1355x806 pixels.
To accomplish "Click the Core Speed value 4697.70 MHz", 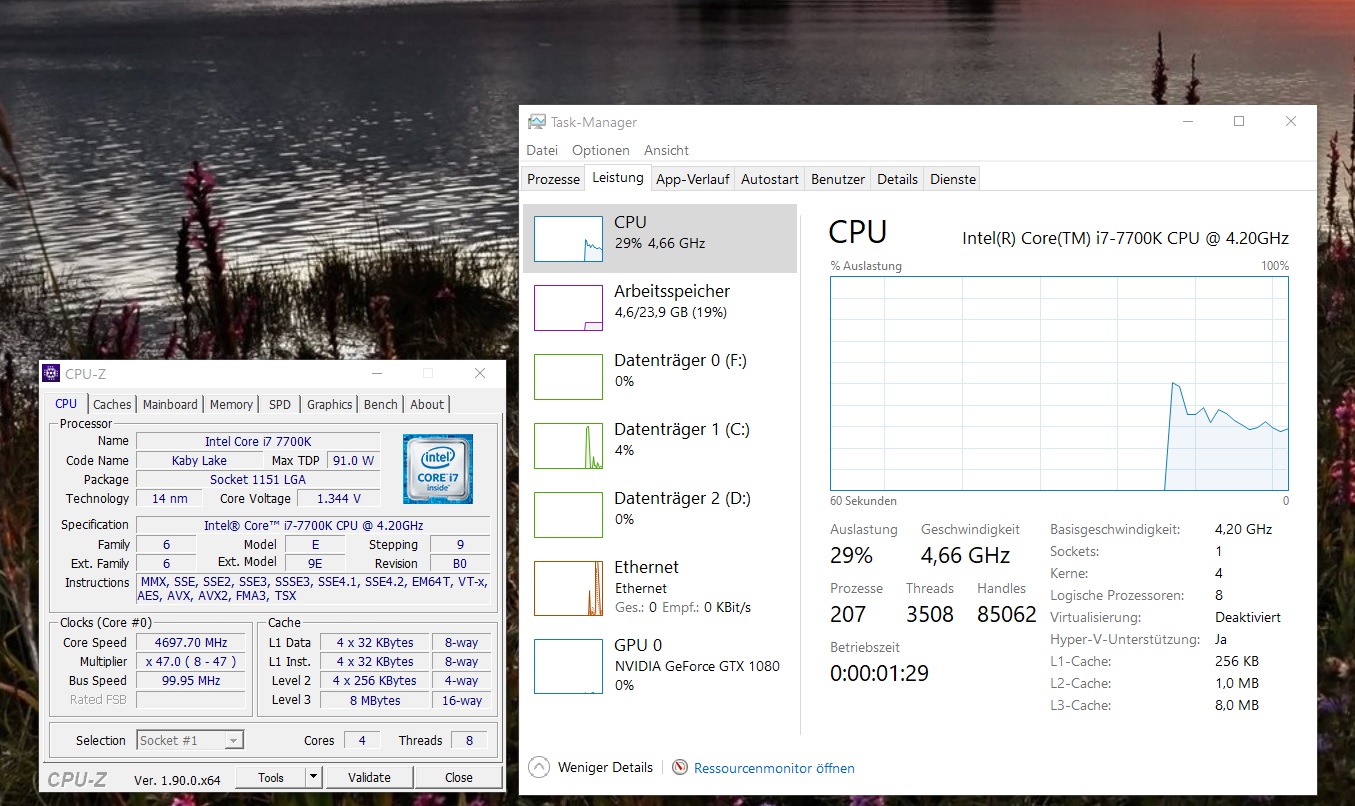I will coord(191,642).
